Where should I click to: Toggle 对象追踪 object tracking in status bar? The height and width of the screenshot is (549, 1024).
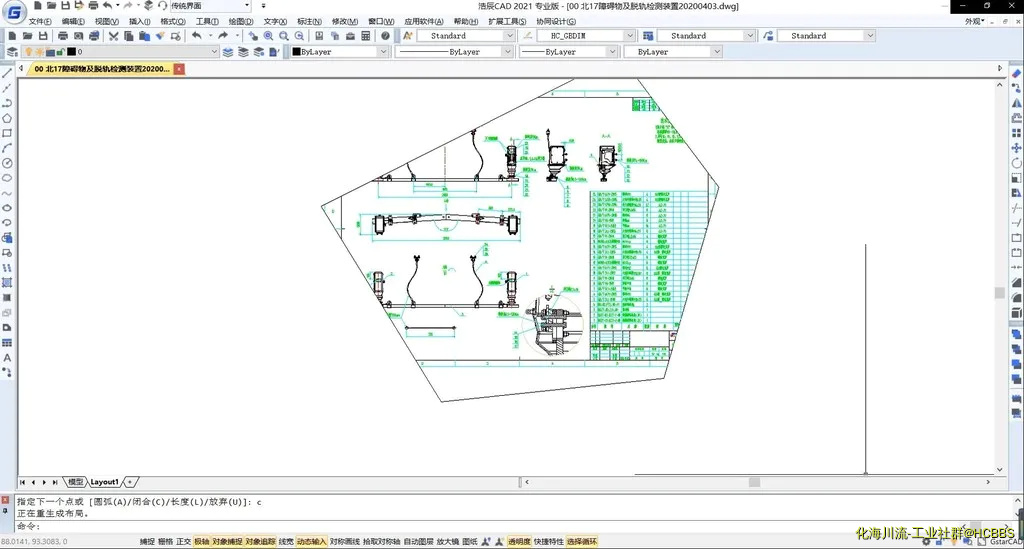click(261, 542)
